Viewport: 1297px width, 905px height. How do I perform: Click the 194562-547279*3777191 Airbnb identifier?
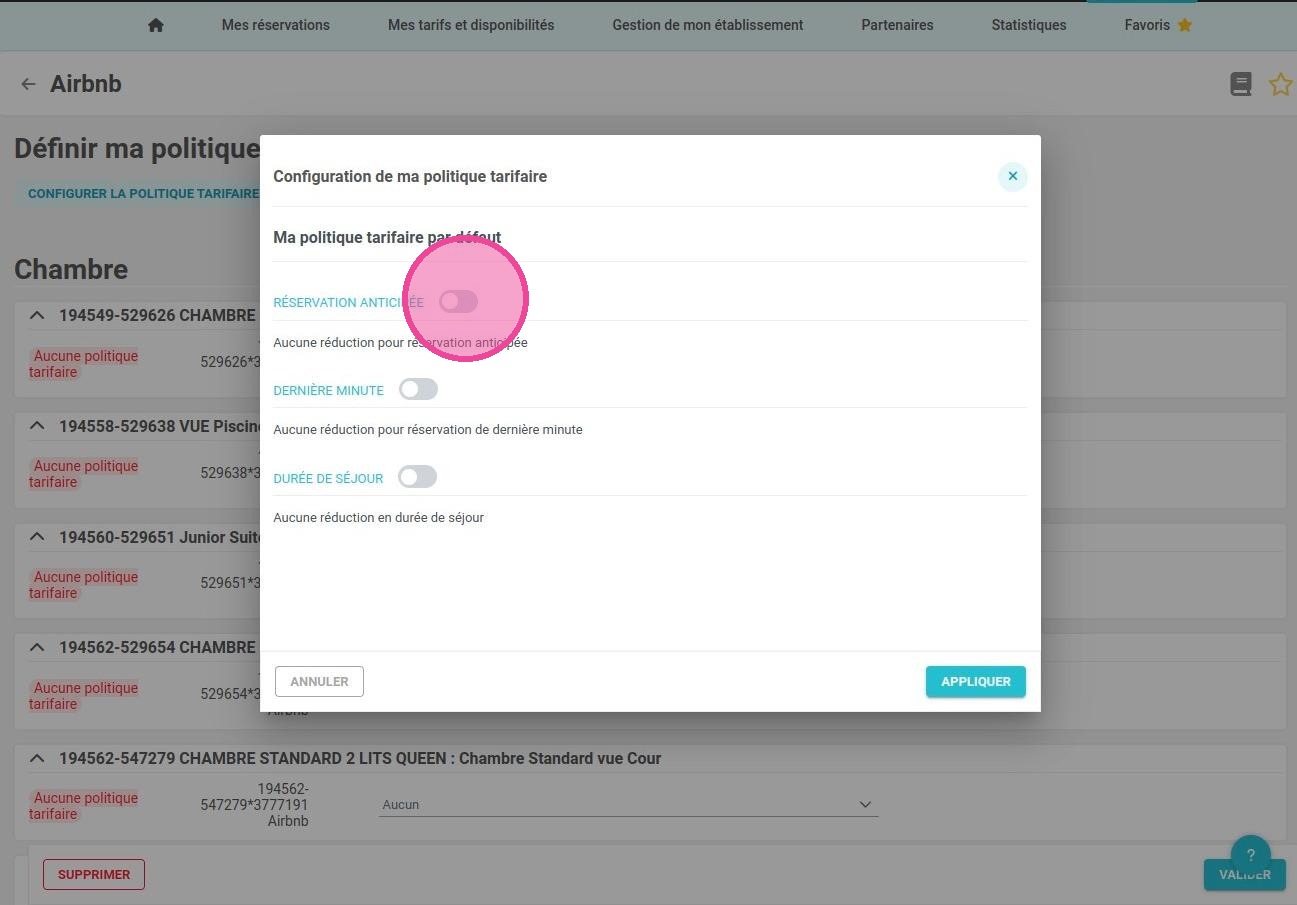[254, 805]
